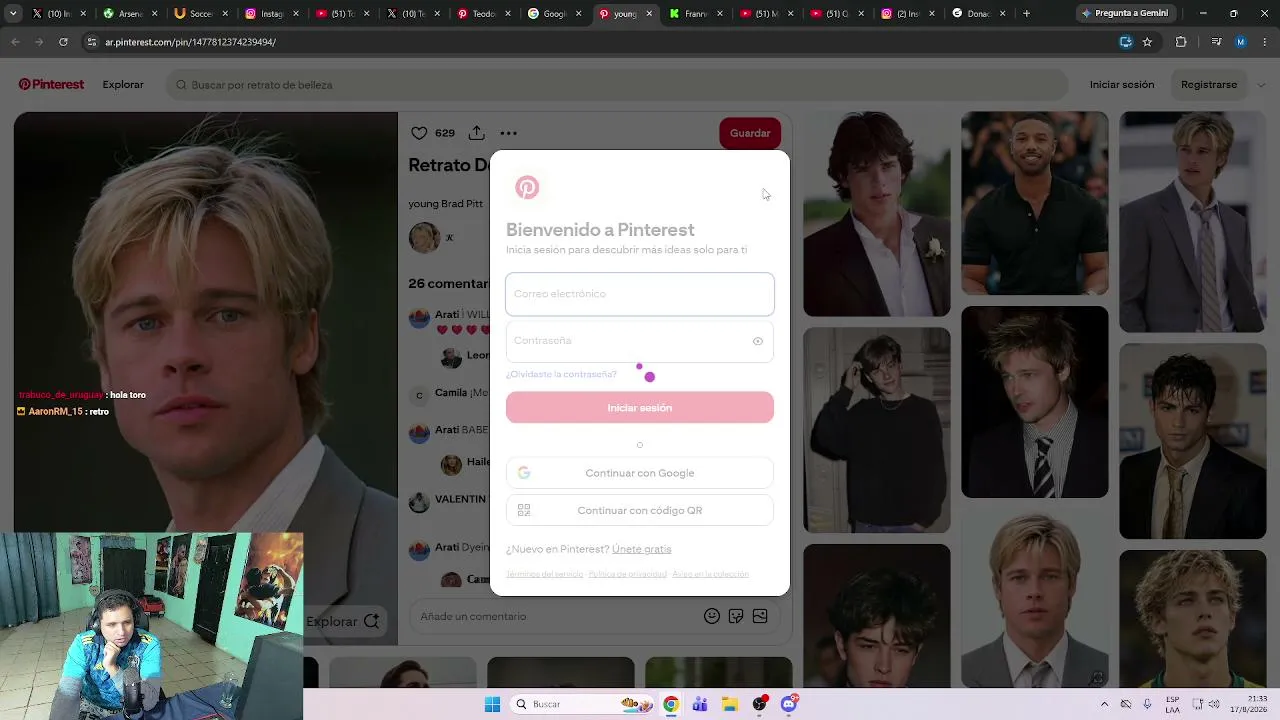This screenshot has width=1280, height=720.
Task: Switch to the Franny browser tab
Action: (693, 14)
